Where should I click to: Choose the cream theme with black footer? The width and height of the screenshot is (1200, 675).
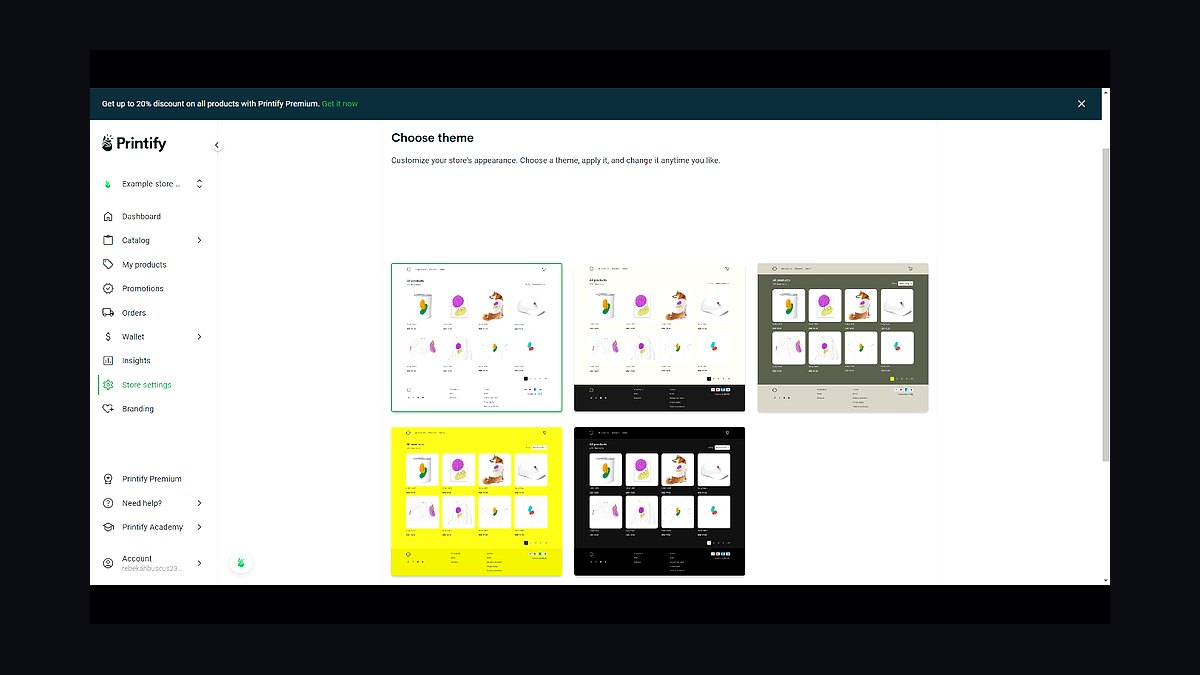click(x=660, y=337)
